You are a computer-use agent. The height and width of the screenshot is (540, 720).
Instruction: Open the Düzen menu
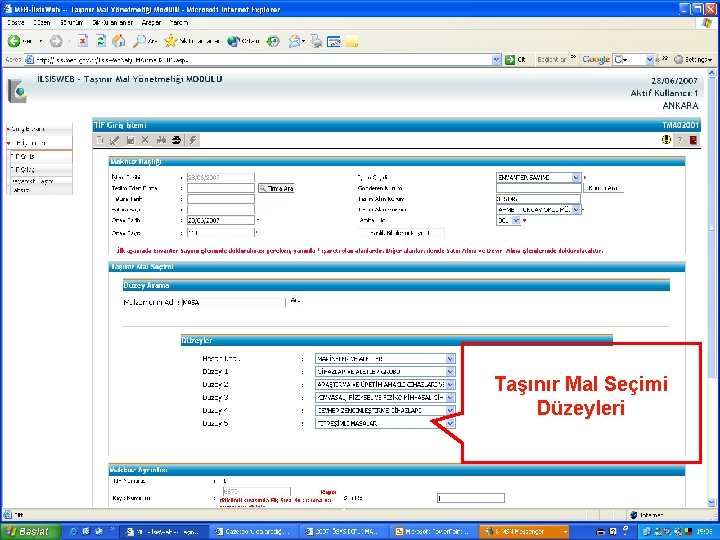[x=41, y=22]
